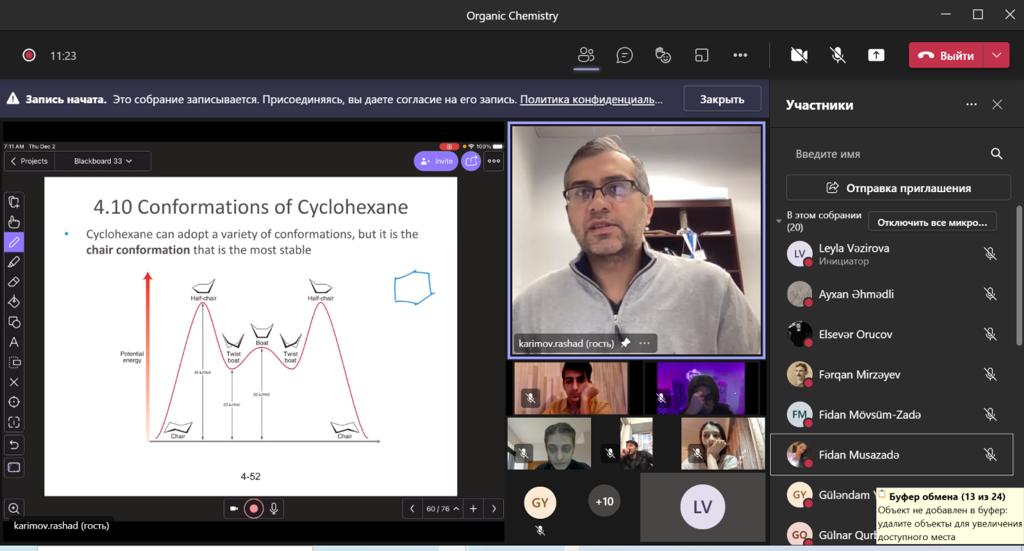Open the Политика конфиденциальности link

click(591, 100)
